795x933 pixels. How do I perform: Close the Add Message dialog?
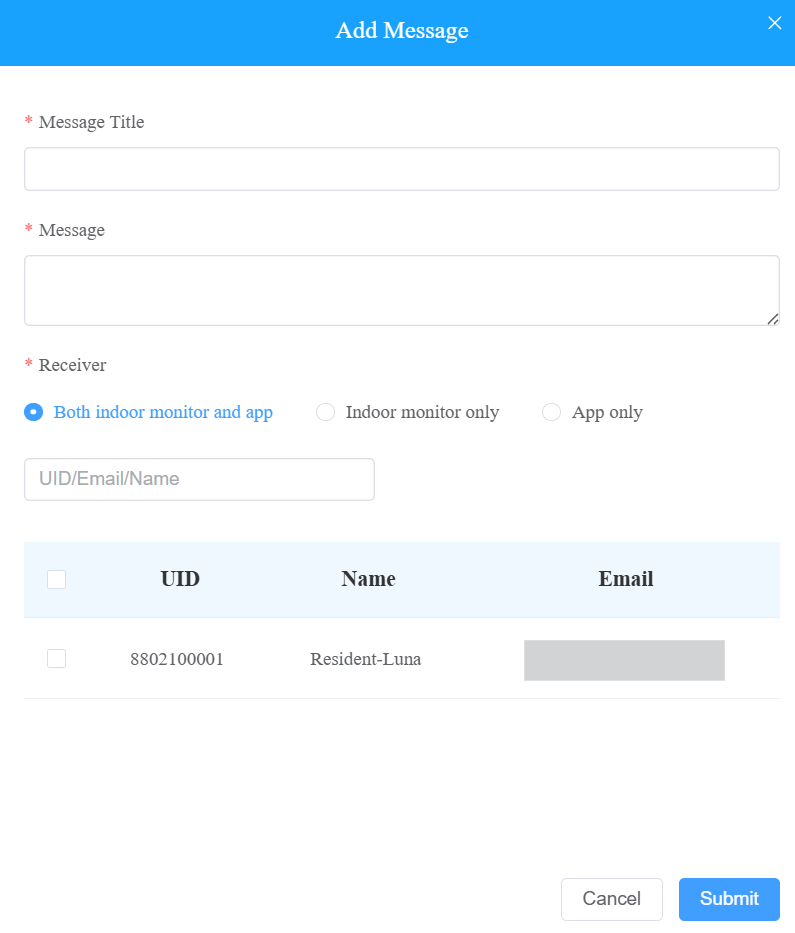(774, 23)
